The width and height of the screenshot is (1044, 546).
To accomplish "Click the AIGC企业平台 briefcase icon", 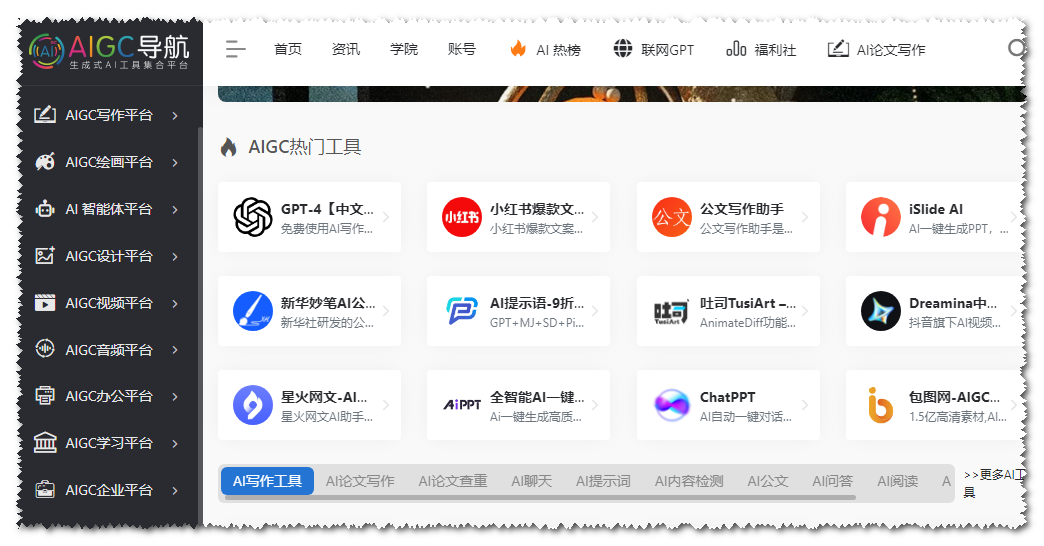I will (45, 490).
